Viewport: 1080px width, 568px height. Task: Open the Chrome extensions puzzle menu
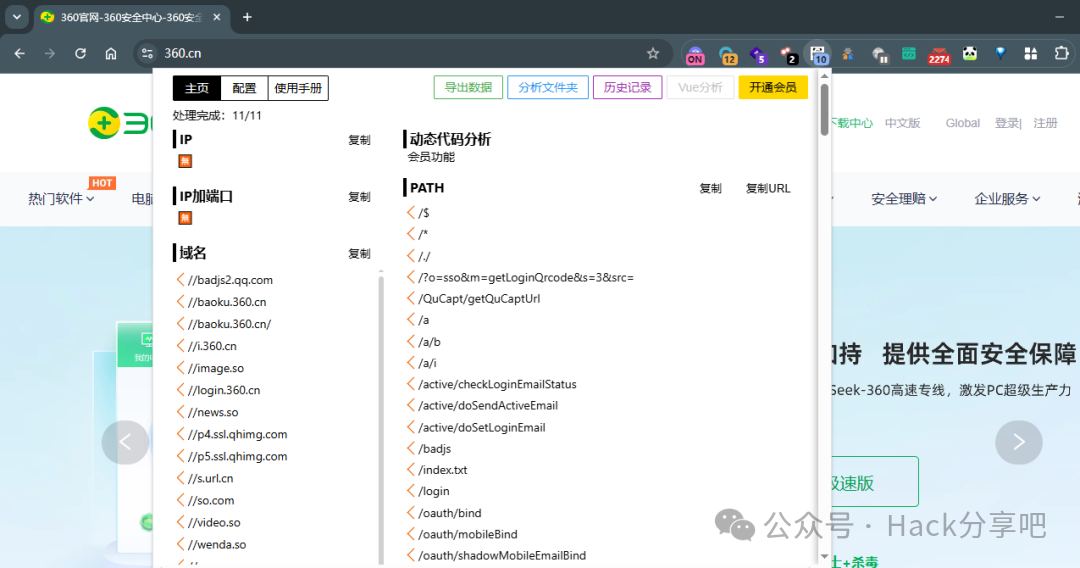pos(1061,53)
